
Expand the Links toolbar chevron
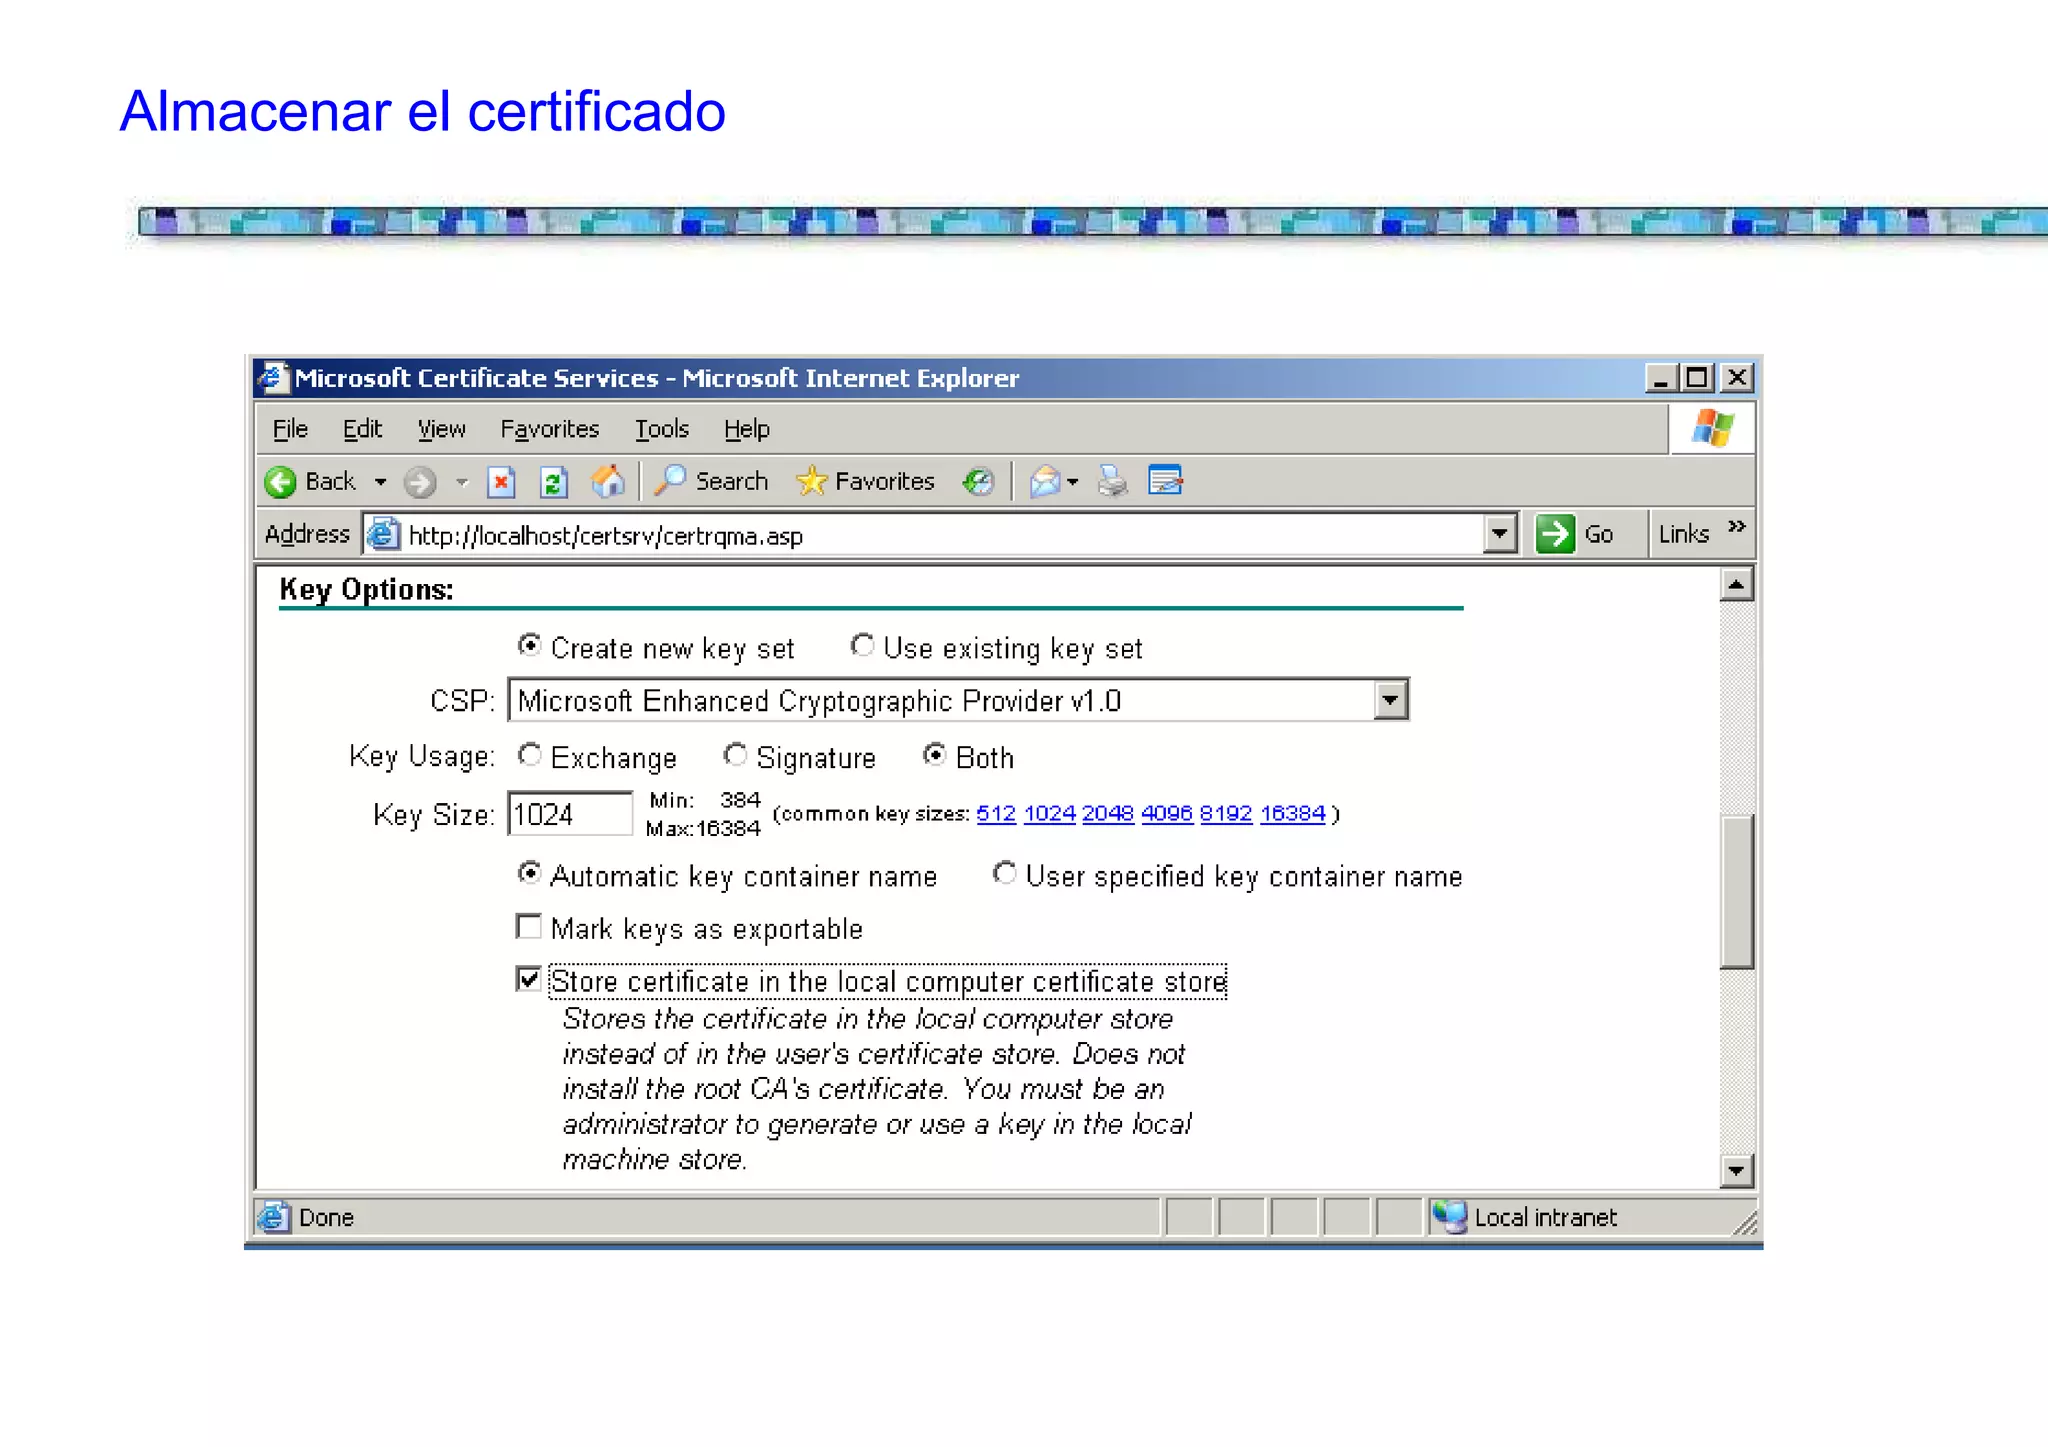pos(1736,527)
